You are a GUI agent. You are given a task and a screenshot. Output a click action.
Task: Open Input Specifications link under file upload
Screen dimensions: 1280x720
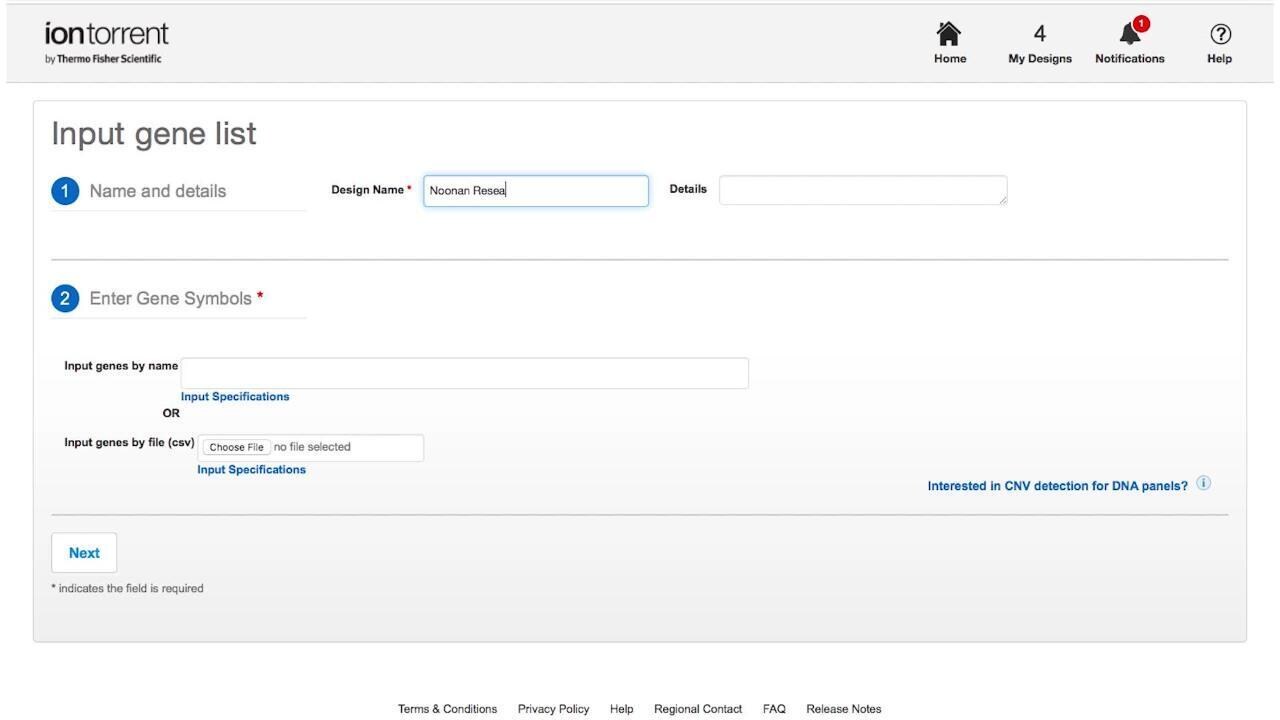[252, 470]
